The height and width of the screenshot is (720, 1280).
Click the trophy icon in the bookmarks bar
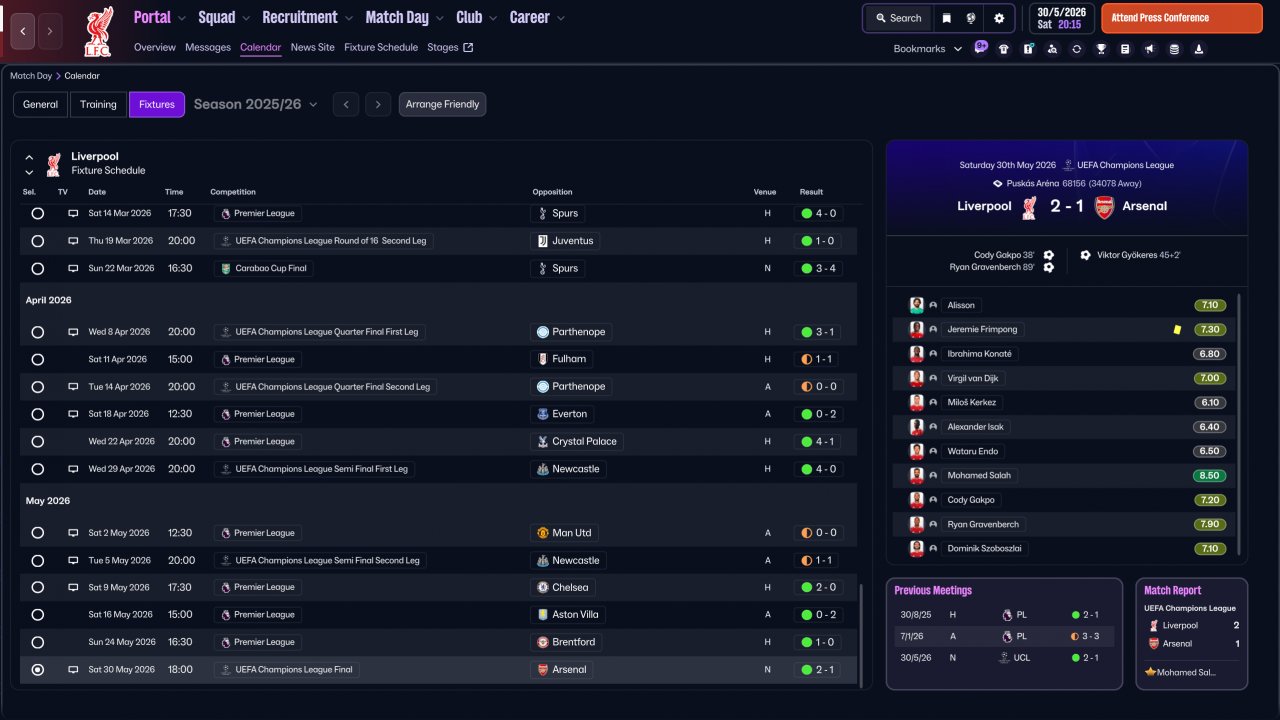coord(1101,49)
